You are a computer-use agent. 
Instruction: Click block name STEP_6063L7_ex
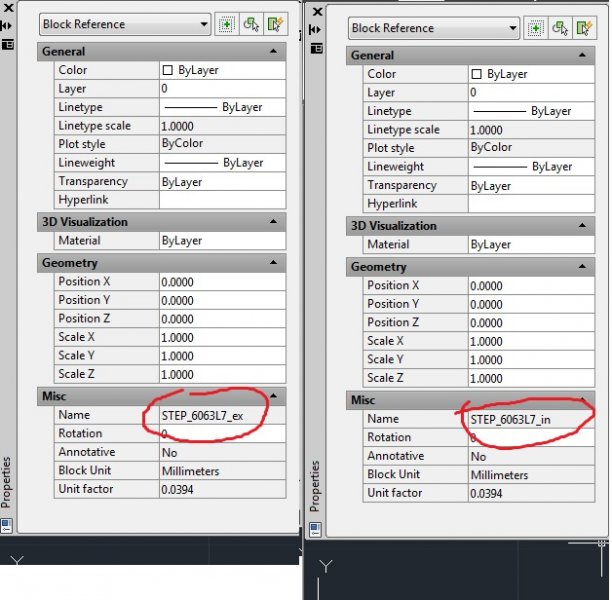pos(202,415)
